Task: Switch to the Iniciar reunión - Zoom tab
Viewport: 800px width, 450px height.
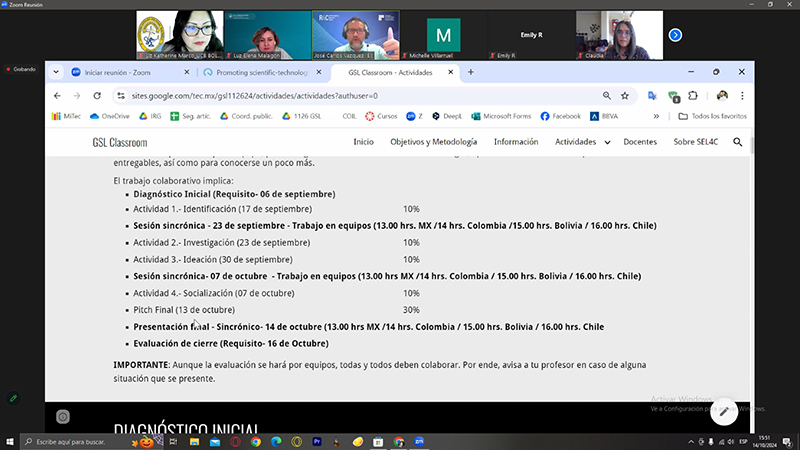Action: pyautogui.click(x=108, y=72)
